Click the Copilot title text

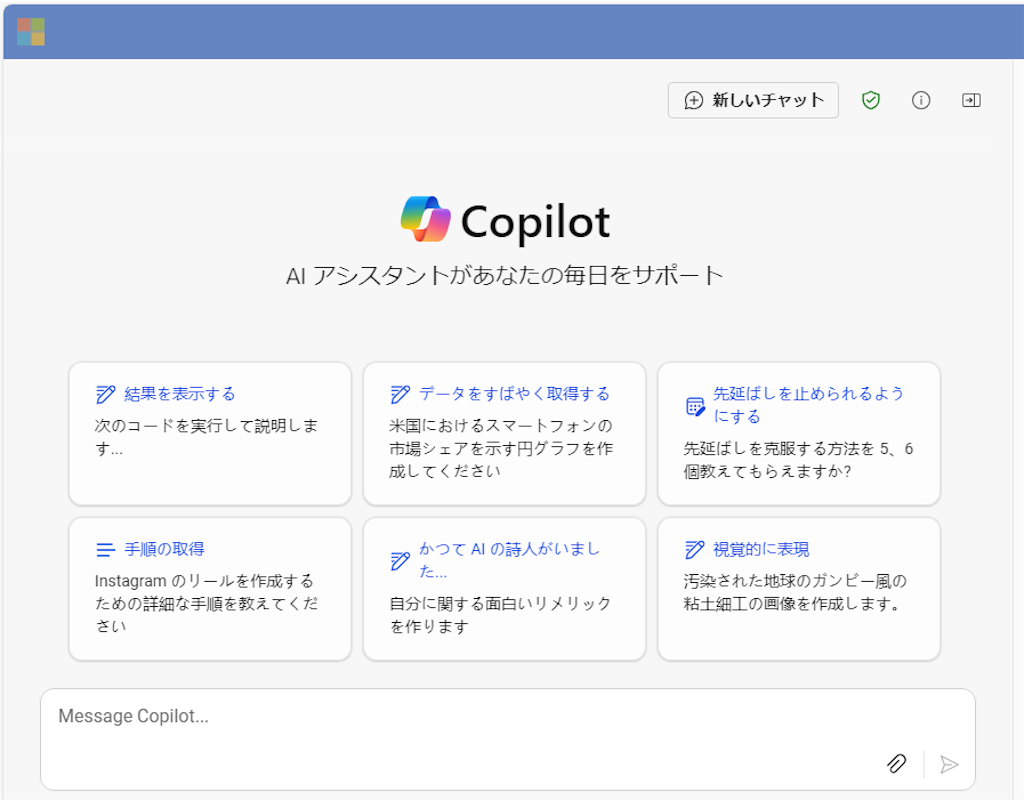coord(536,222)
